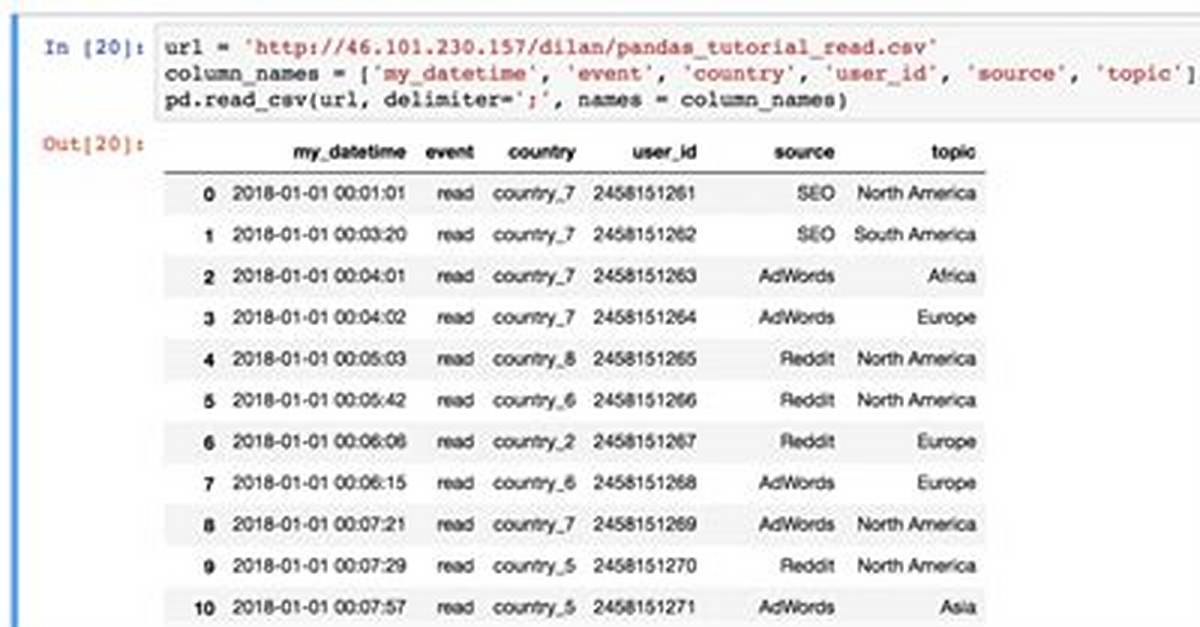Click South America topic cell
Image resolution: width=1200 pixels, height=627 pixels.
click(915, 235)
